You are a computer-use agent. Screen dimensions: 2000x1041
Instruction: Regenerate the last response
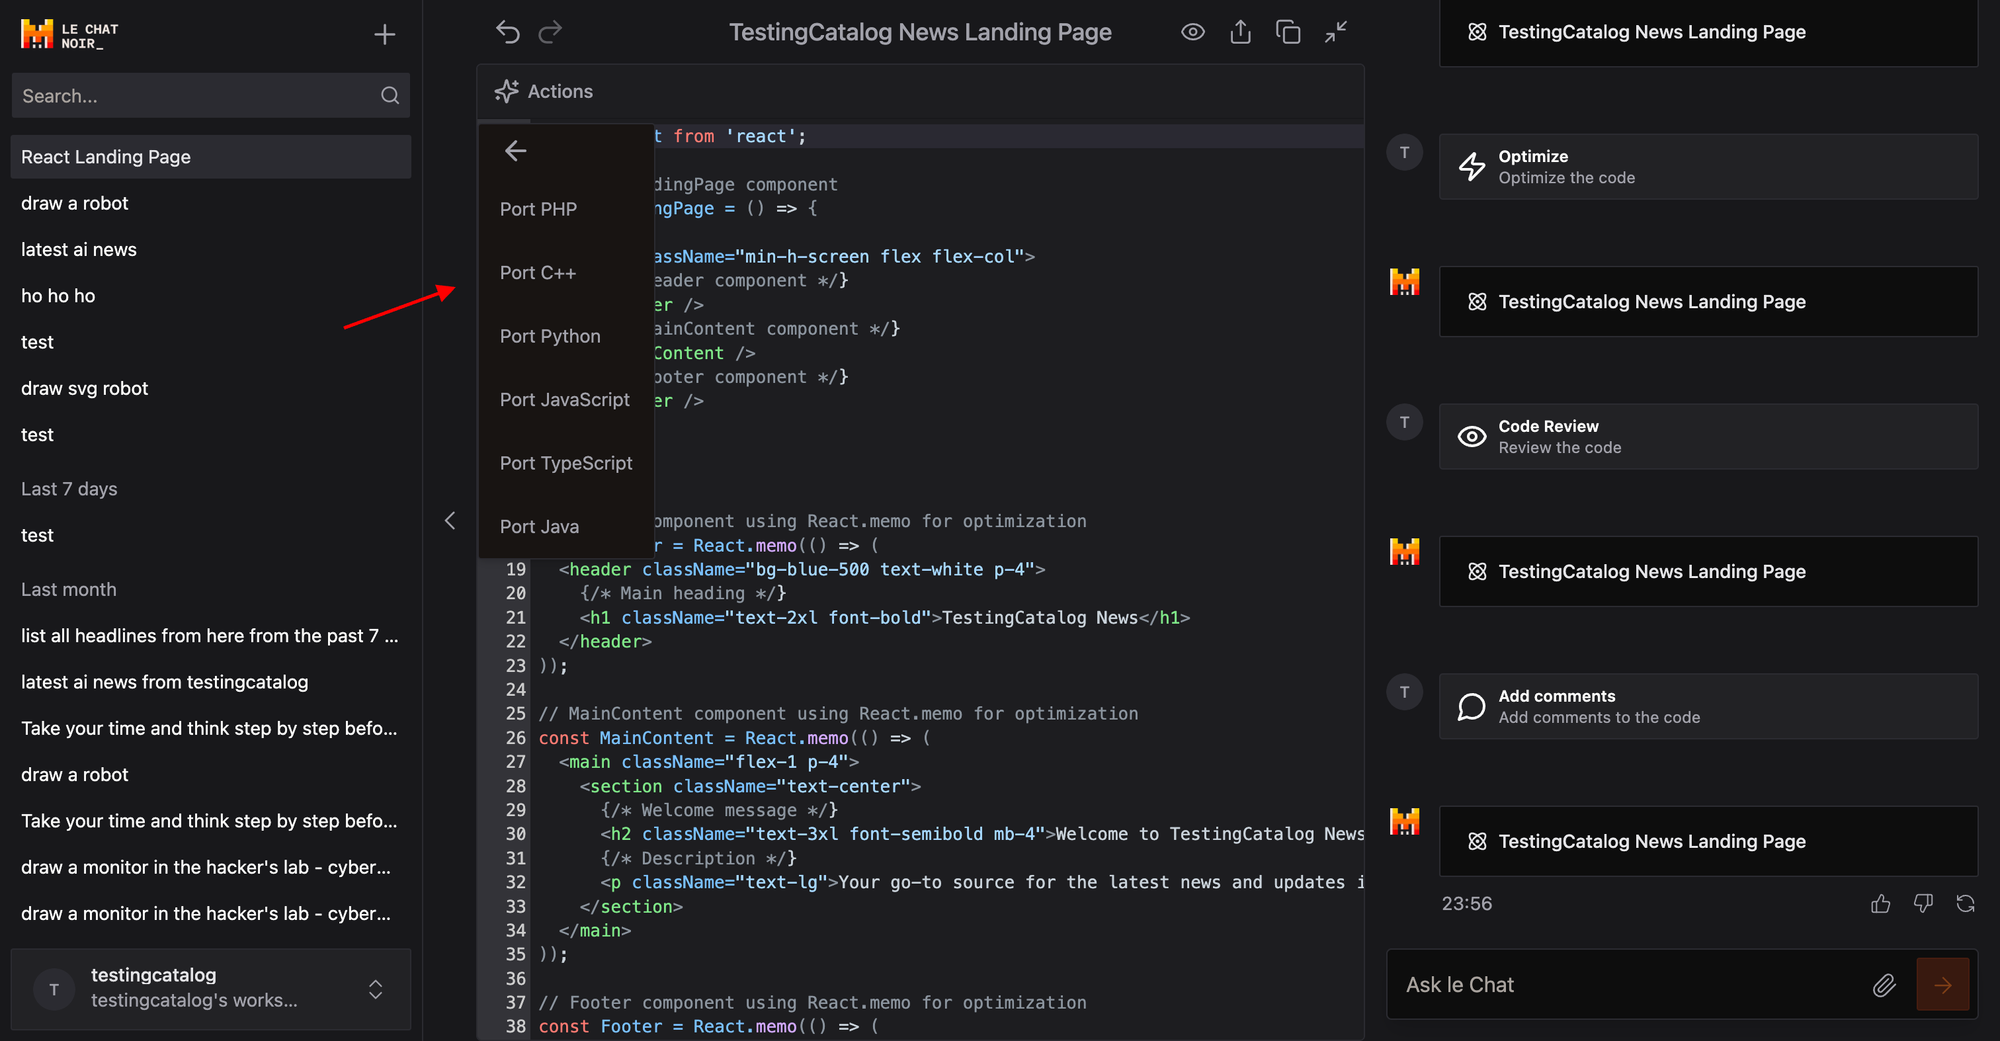[1965, 904]
